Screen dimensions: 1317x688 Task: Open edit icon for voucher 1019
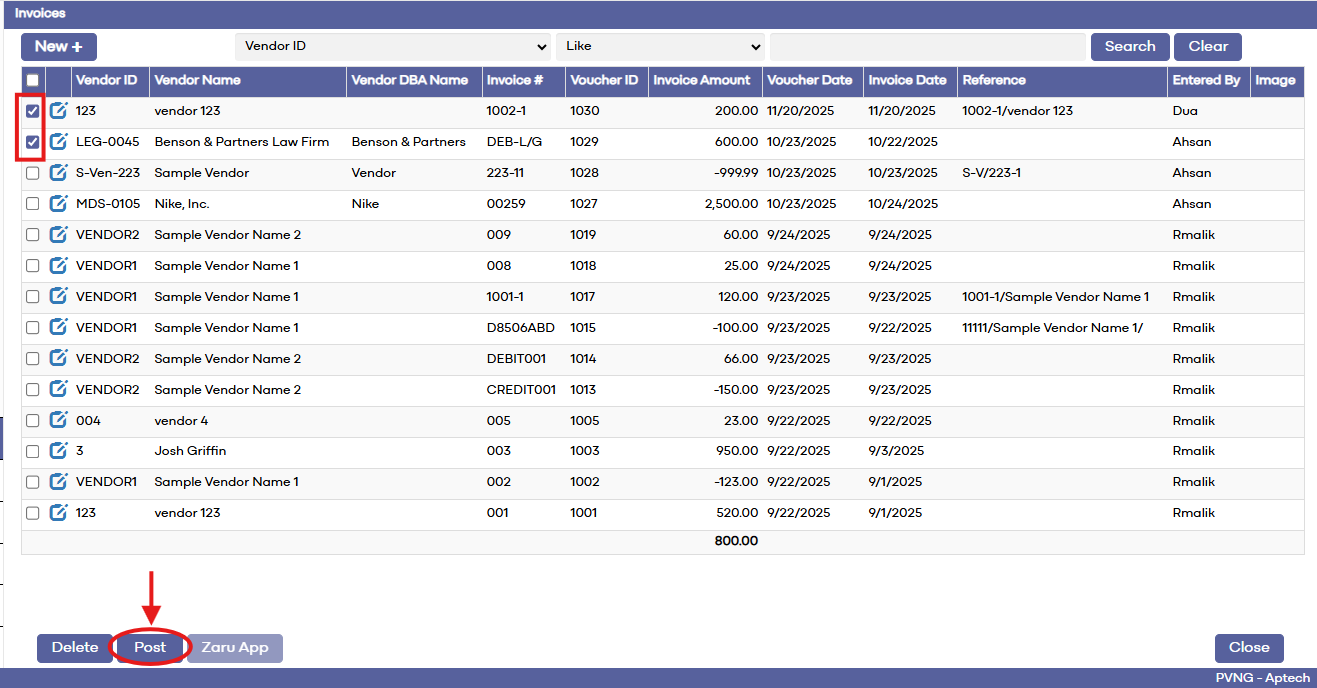coord(59,235)
